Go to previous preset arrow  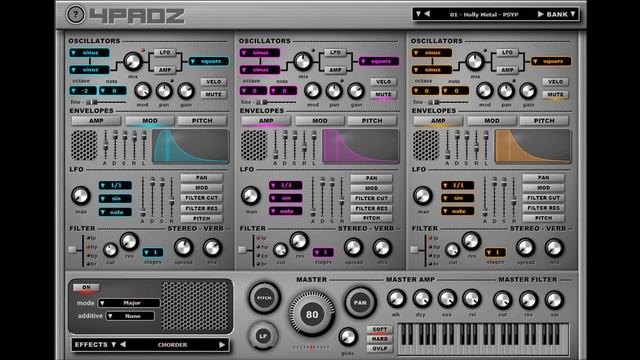coord(427,14)
